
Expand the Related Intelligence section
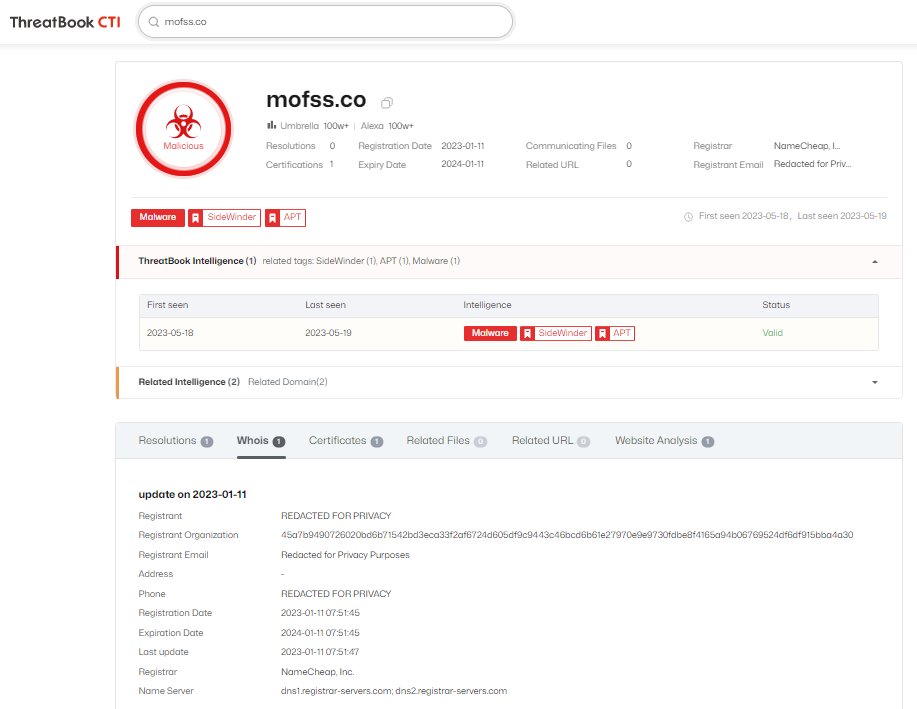(x=875, y=382)
